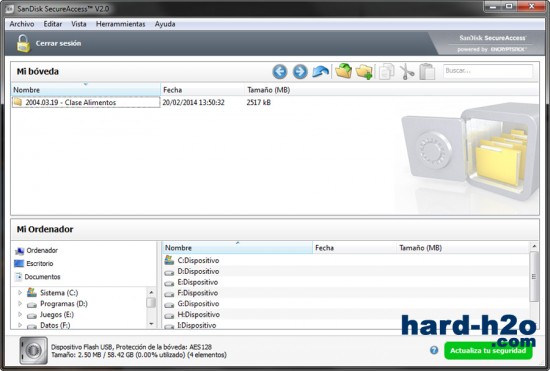The height and width of the screenshot is (371, 550).
Task: Expand the Sistema (C:) tree node
Action: 20,292
